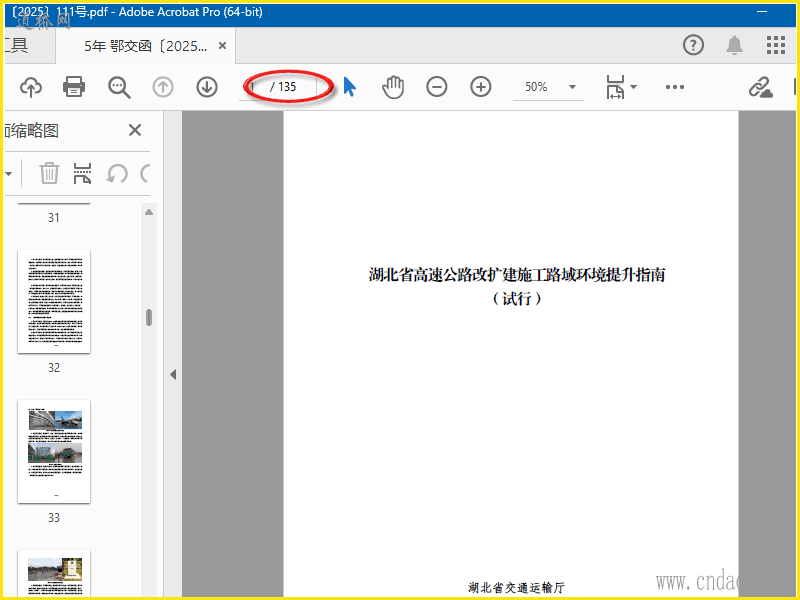Click the document title 湖北省高速公路改扩建施工路域环境提升指南
Viewport: 800px width, 600px height.
click(x=517, y=274)
